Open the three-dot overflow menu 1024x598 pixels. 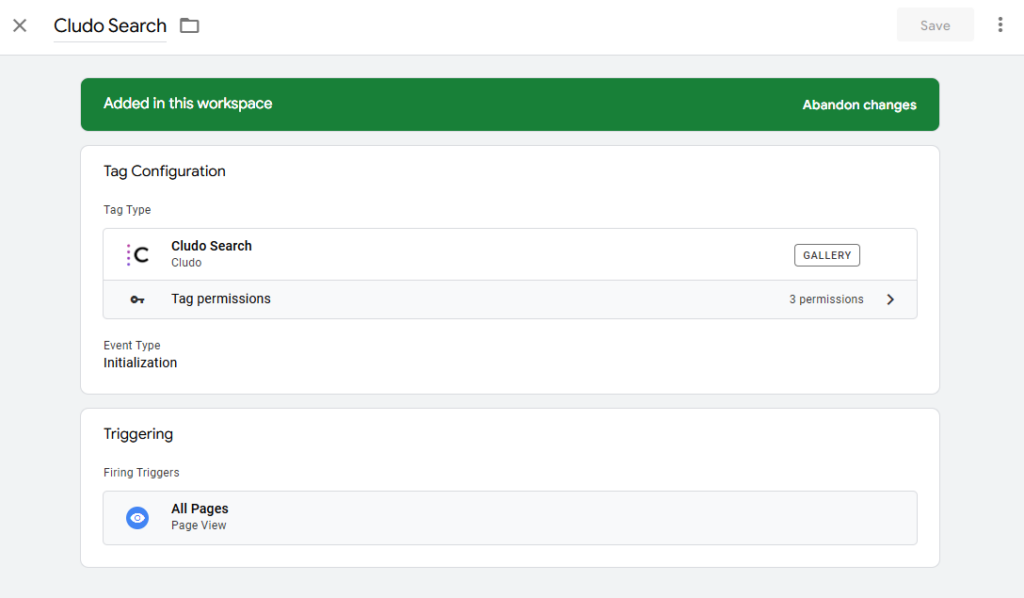[1000, 24]
